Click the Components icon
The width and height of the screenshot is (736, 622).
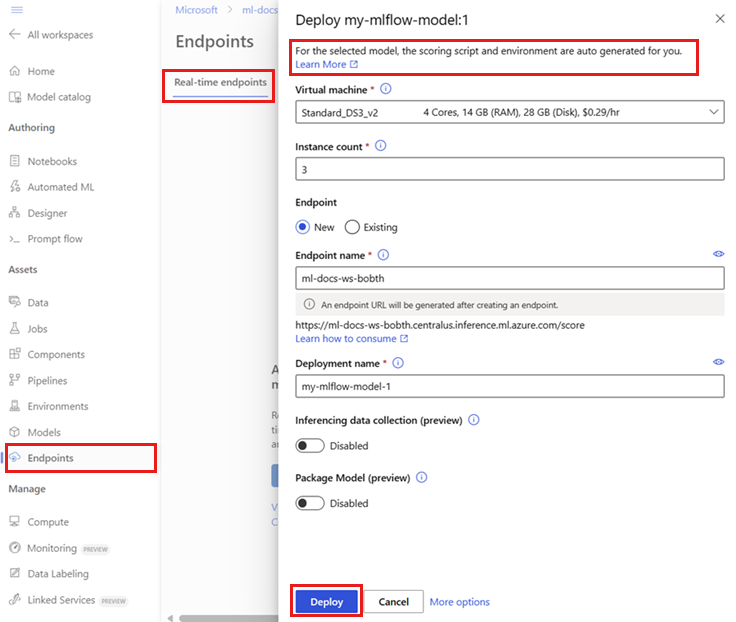pyautogui.click(x=15, y=354)
